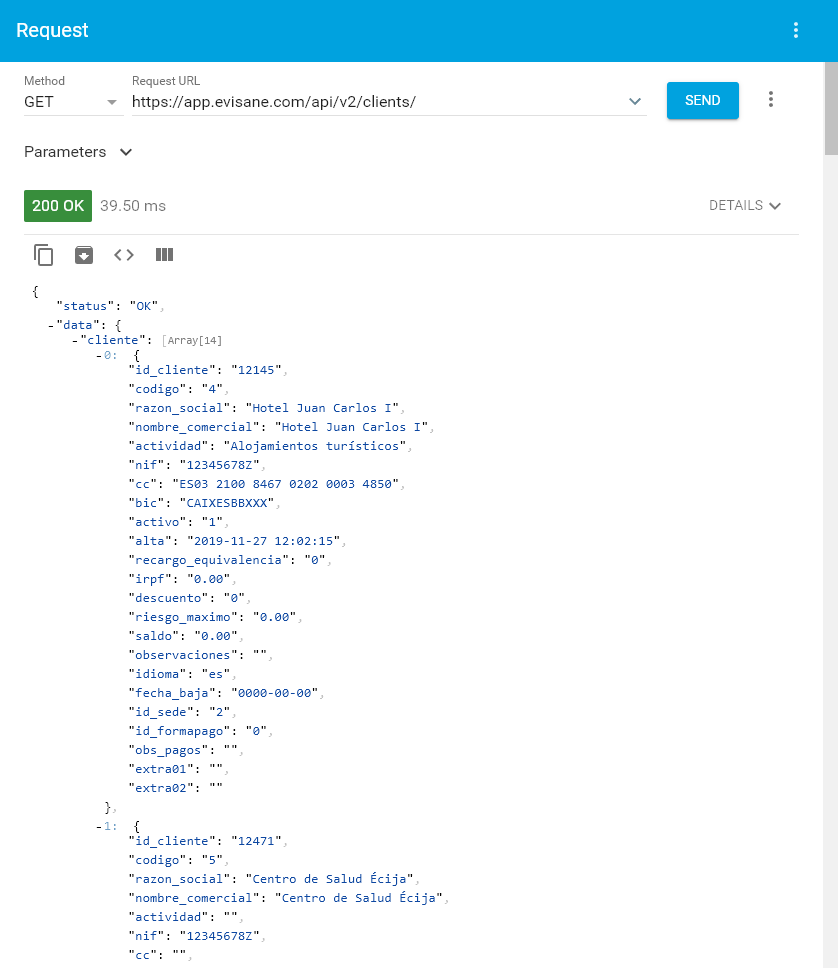Copy the response body to clipboard
838x968 pixels.
click(x=44, y=255)
